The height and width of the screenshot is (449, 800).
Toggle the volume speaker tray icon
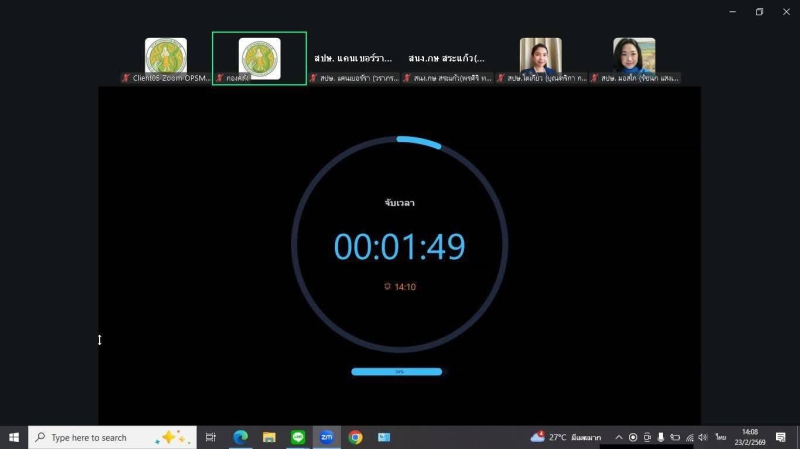coord(703,437)
